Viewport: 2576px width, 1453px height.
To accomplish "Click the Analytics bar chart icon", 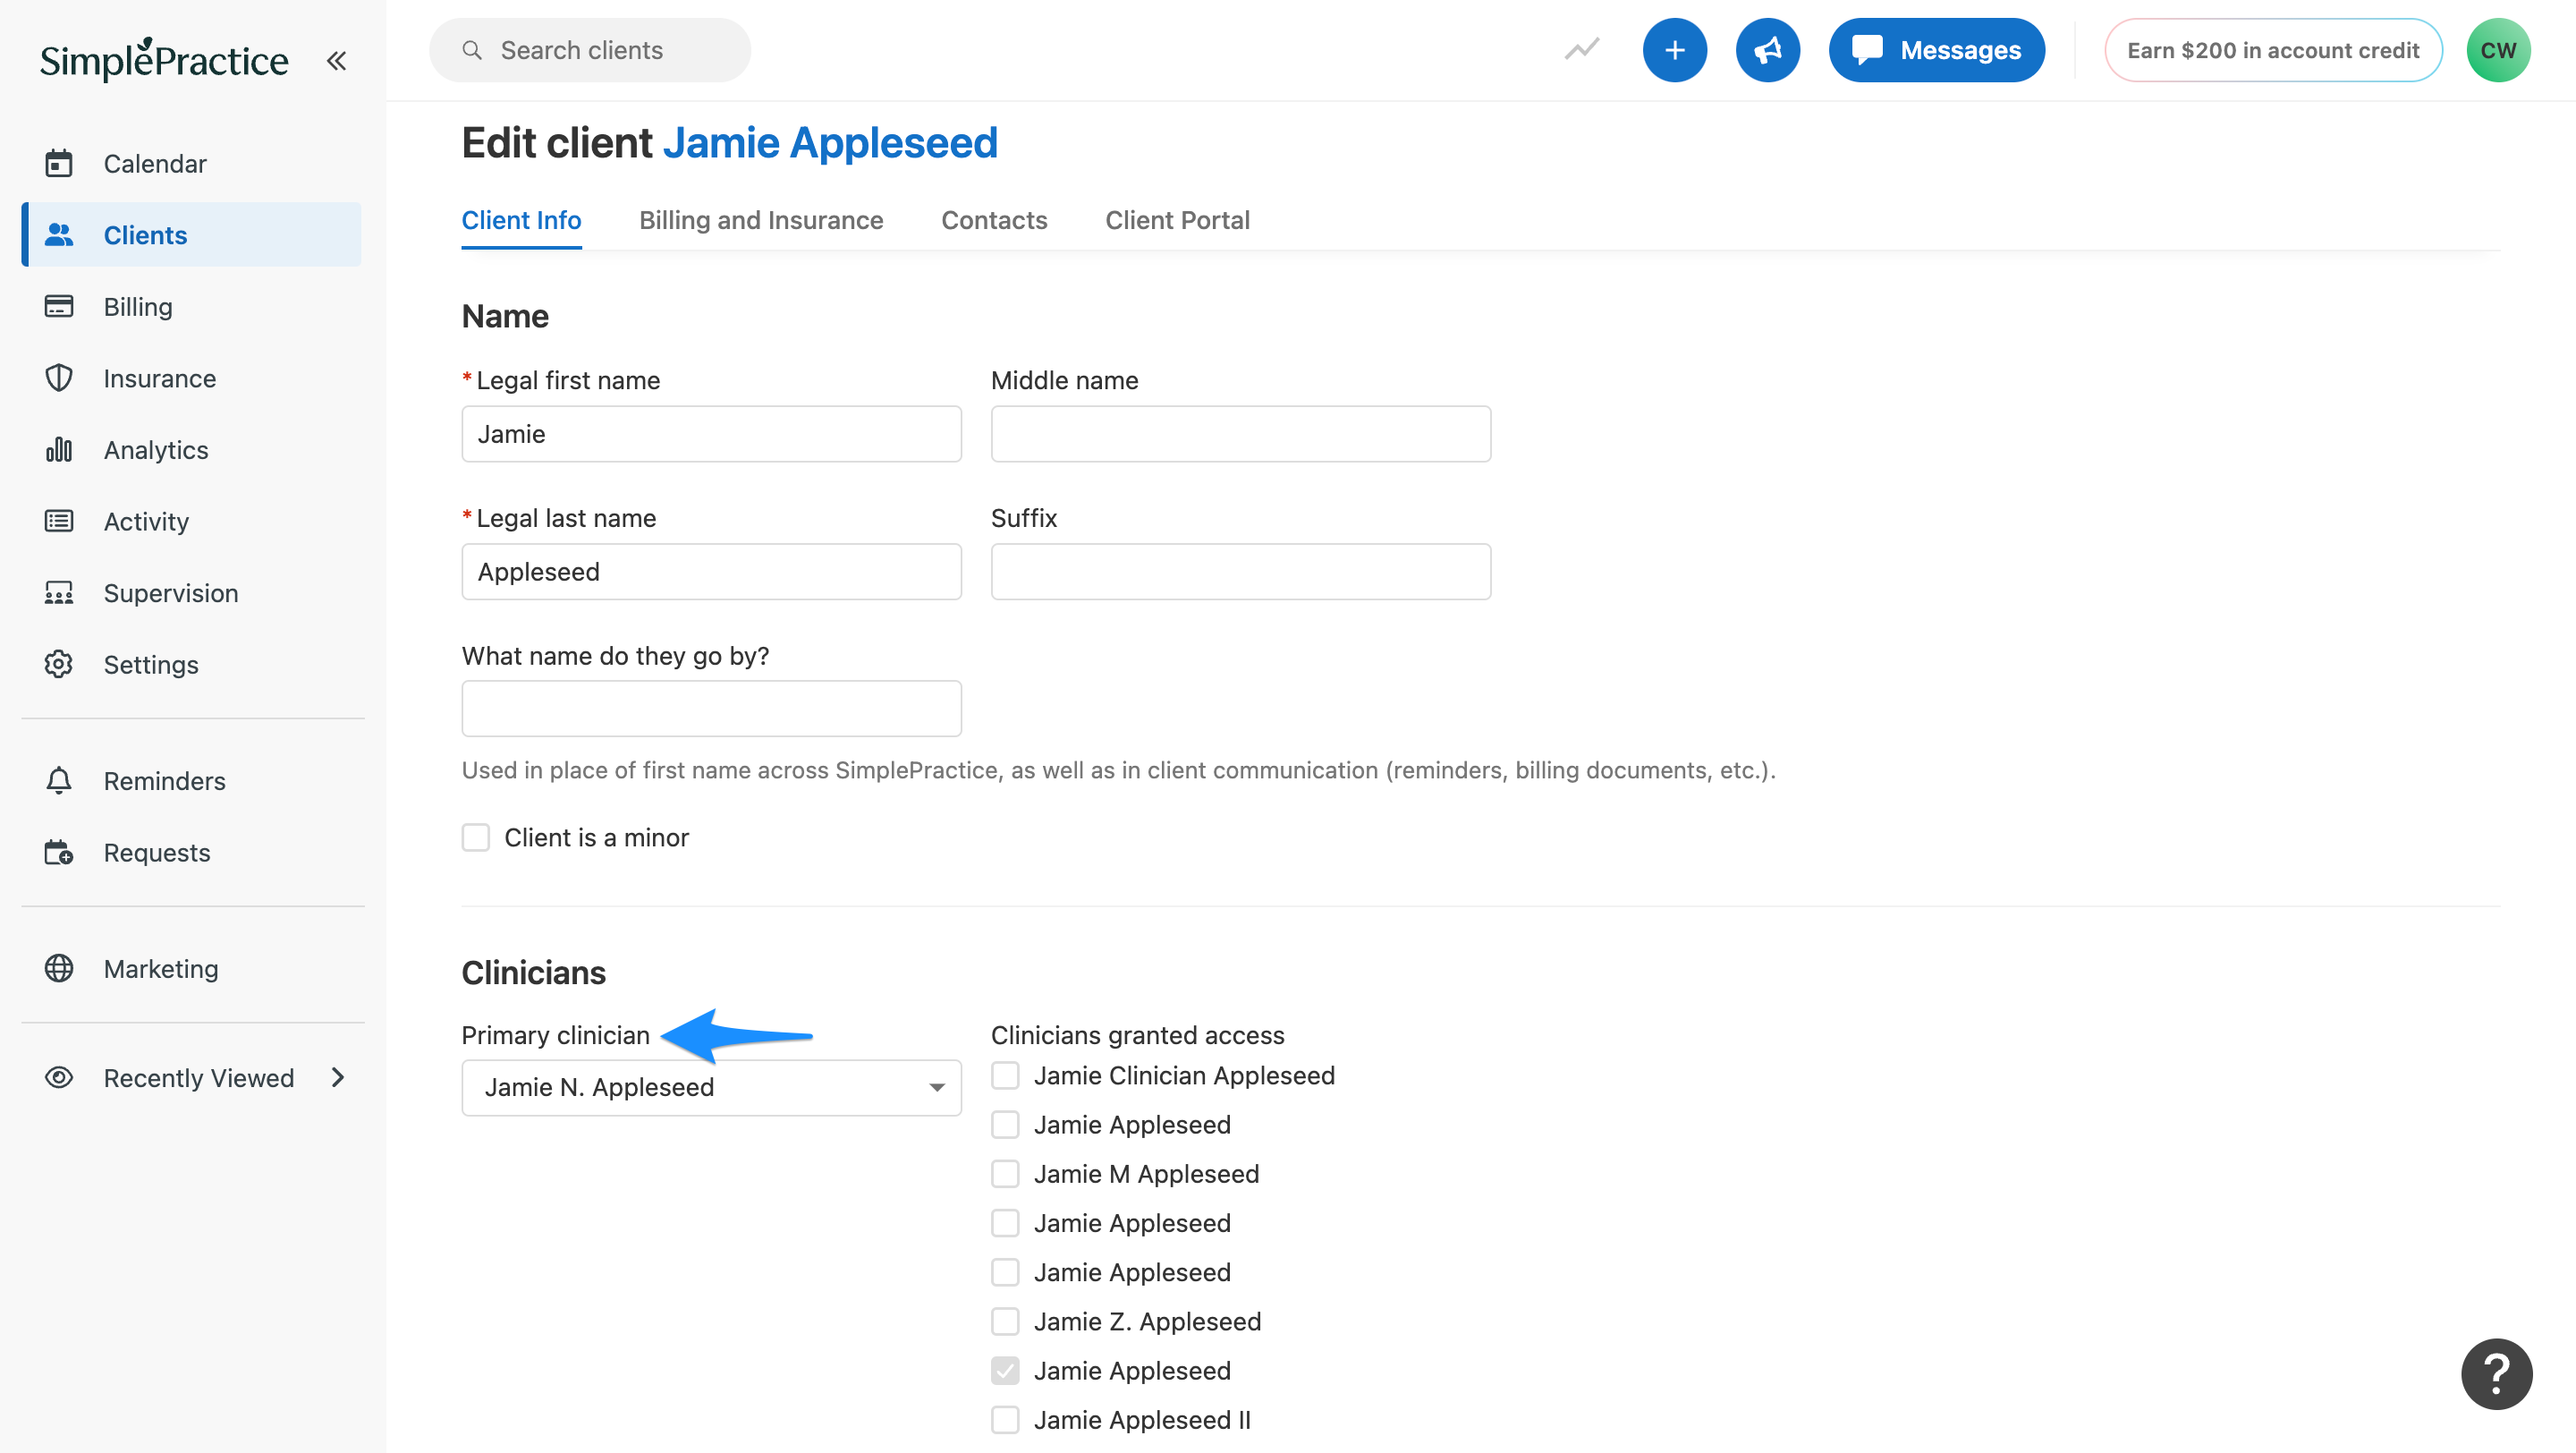I will point(59,450).
